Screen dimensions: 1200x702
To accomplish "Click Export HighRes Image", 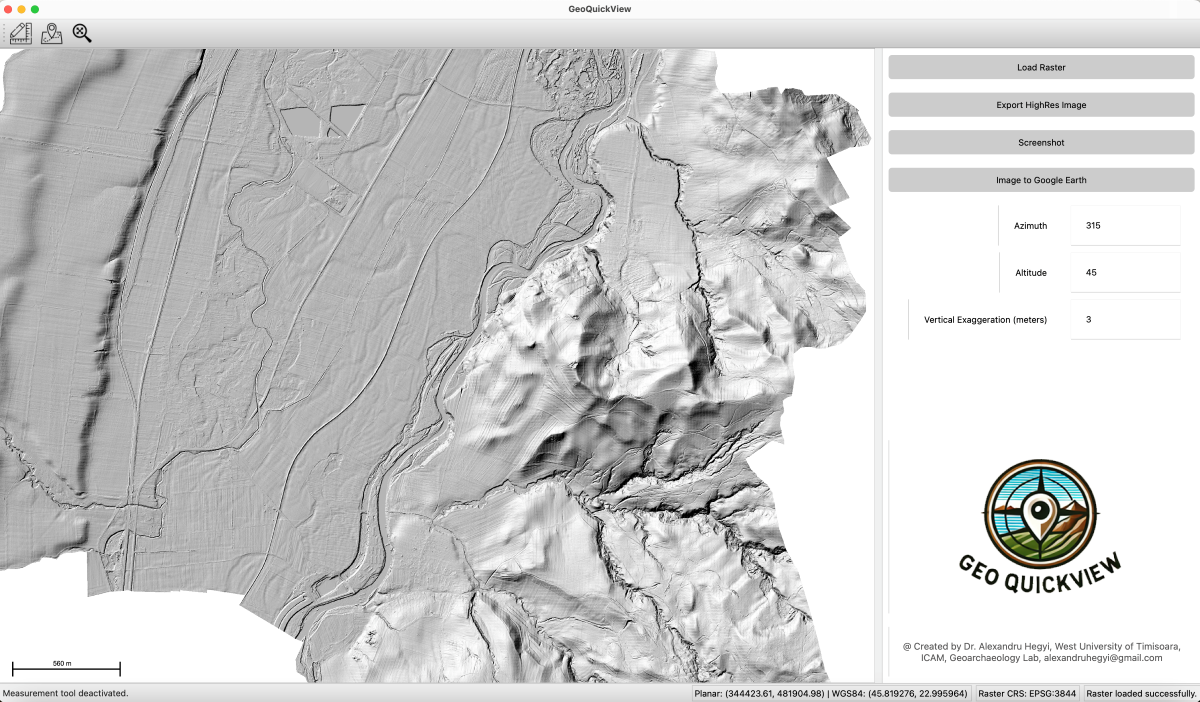I will [1042, 104].
